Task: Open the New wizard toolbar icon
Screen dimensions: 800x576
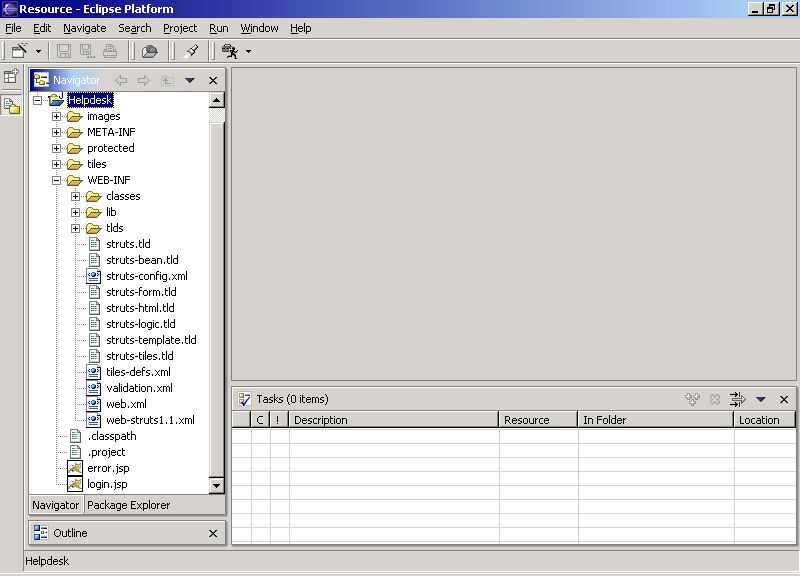Action: click(19, 51)
